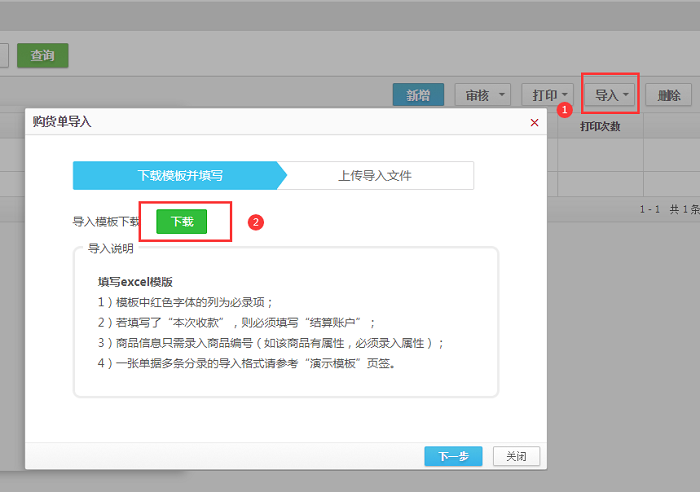Click the green 查询 search button

pyautogui.click(x=42, y=55)
